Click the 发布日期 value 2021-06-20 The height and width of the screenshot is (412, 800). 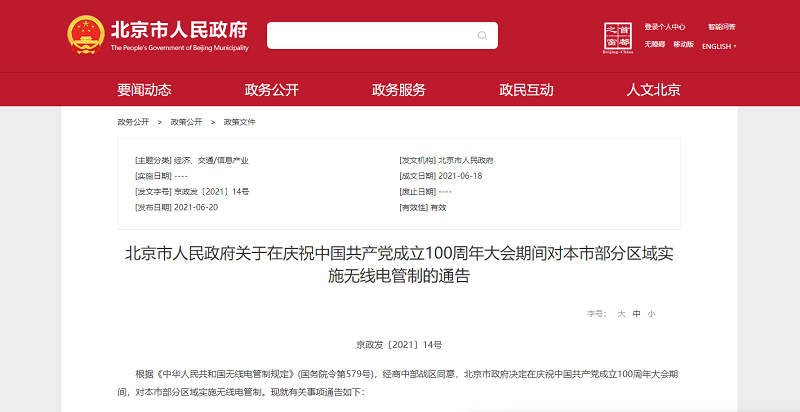point(196,208)
